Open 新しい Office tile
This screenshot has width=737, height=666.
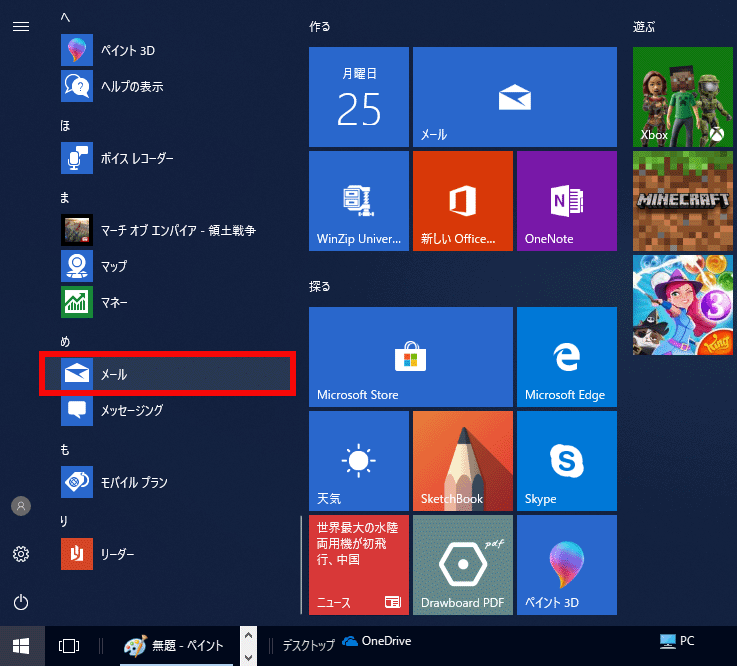pyautogui.click(x=463, y=201)
